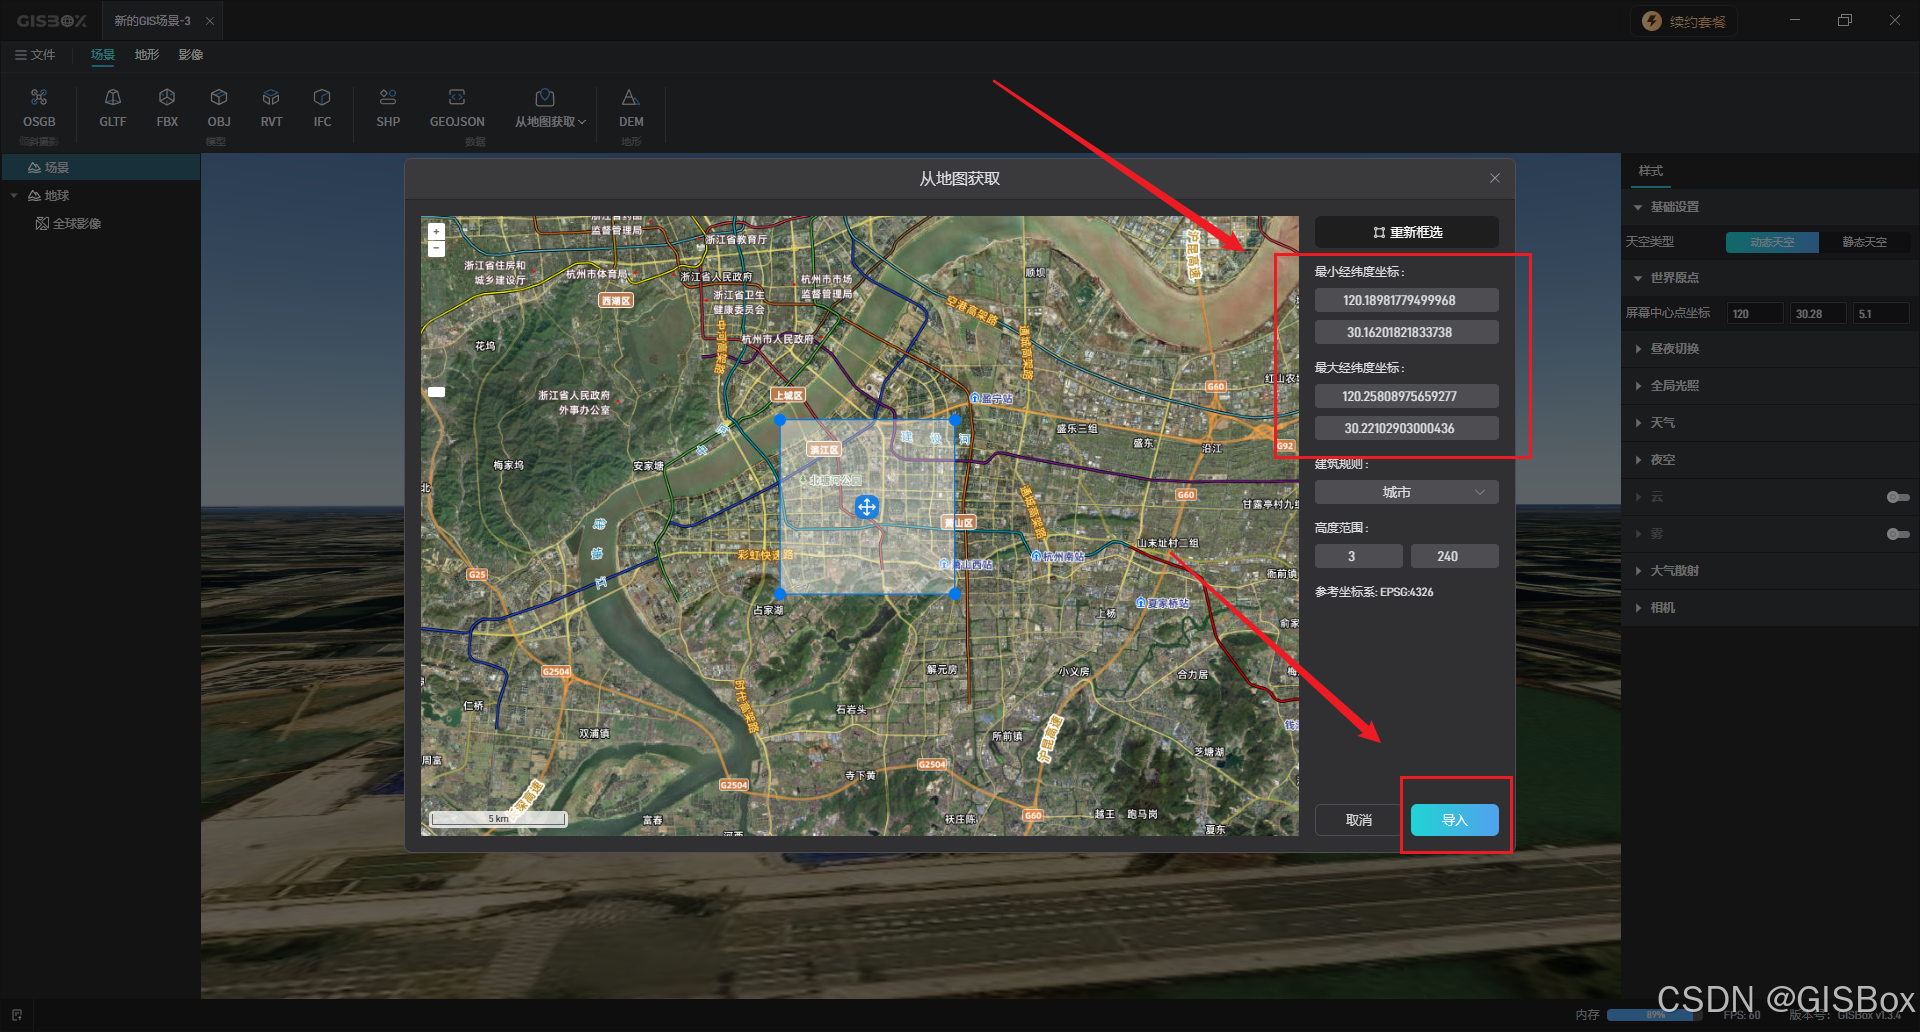The height and width of the screenshot is (1032, 1920).
Task: Open the 建筑规则 城市 dropdown
Action: click(x=1407, y=492)
